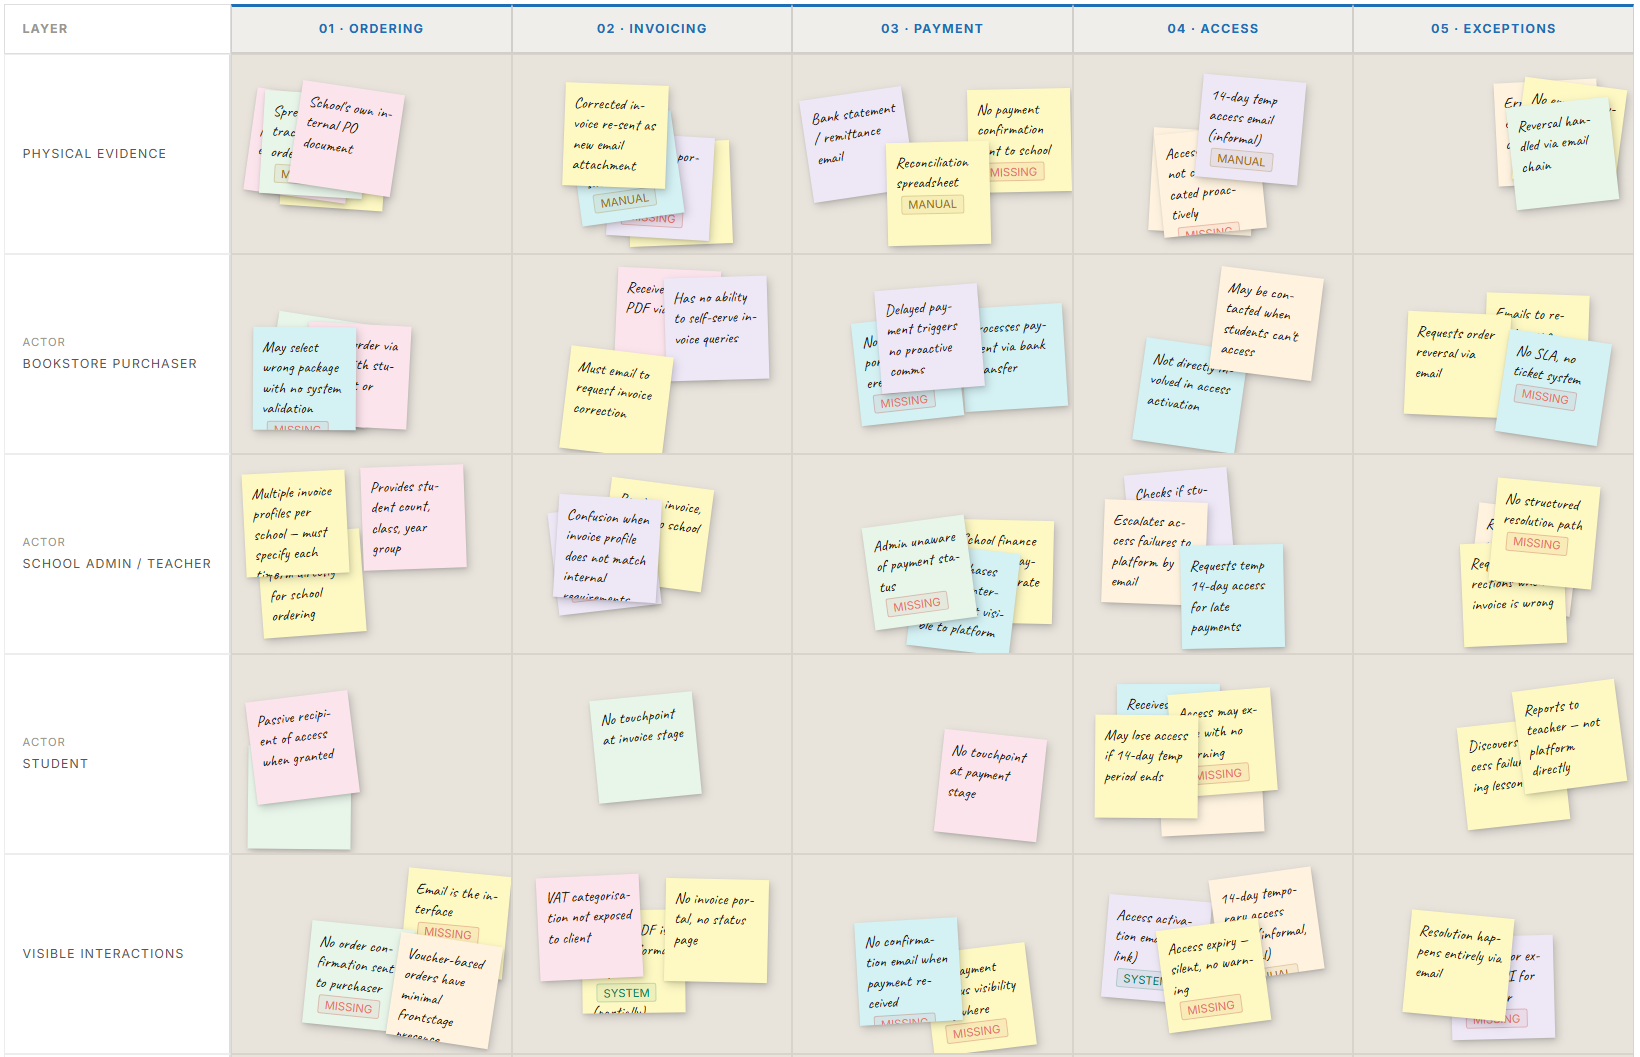The width and height of the screenshot is (1640, 1057).
Task: Select the "Admin unaware of payment status" note
Action: 918,573
